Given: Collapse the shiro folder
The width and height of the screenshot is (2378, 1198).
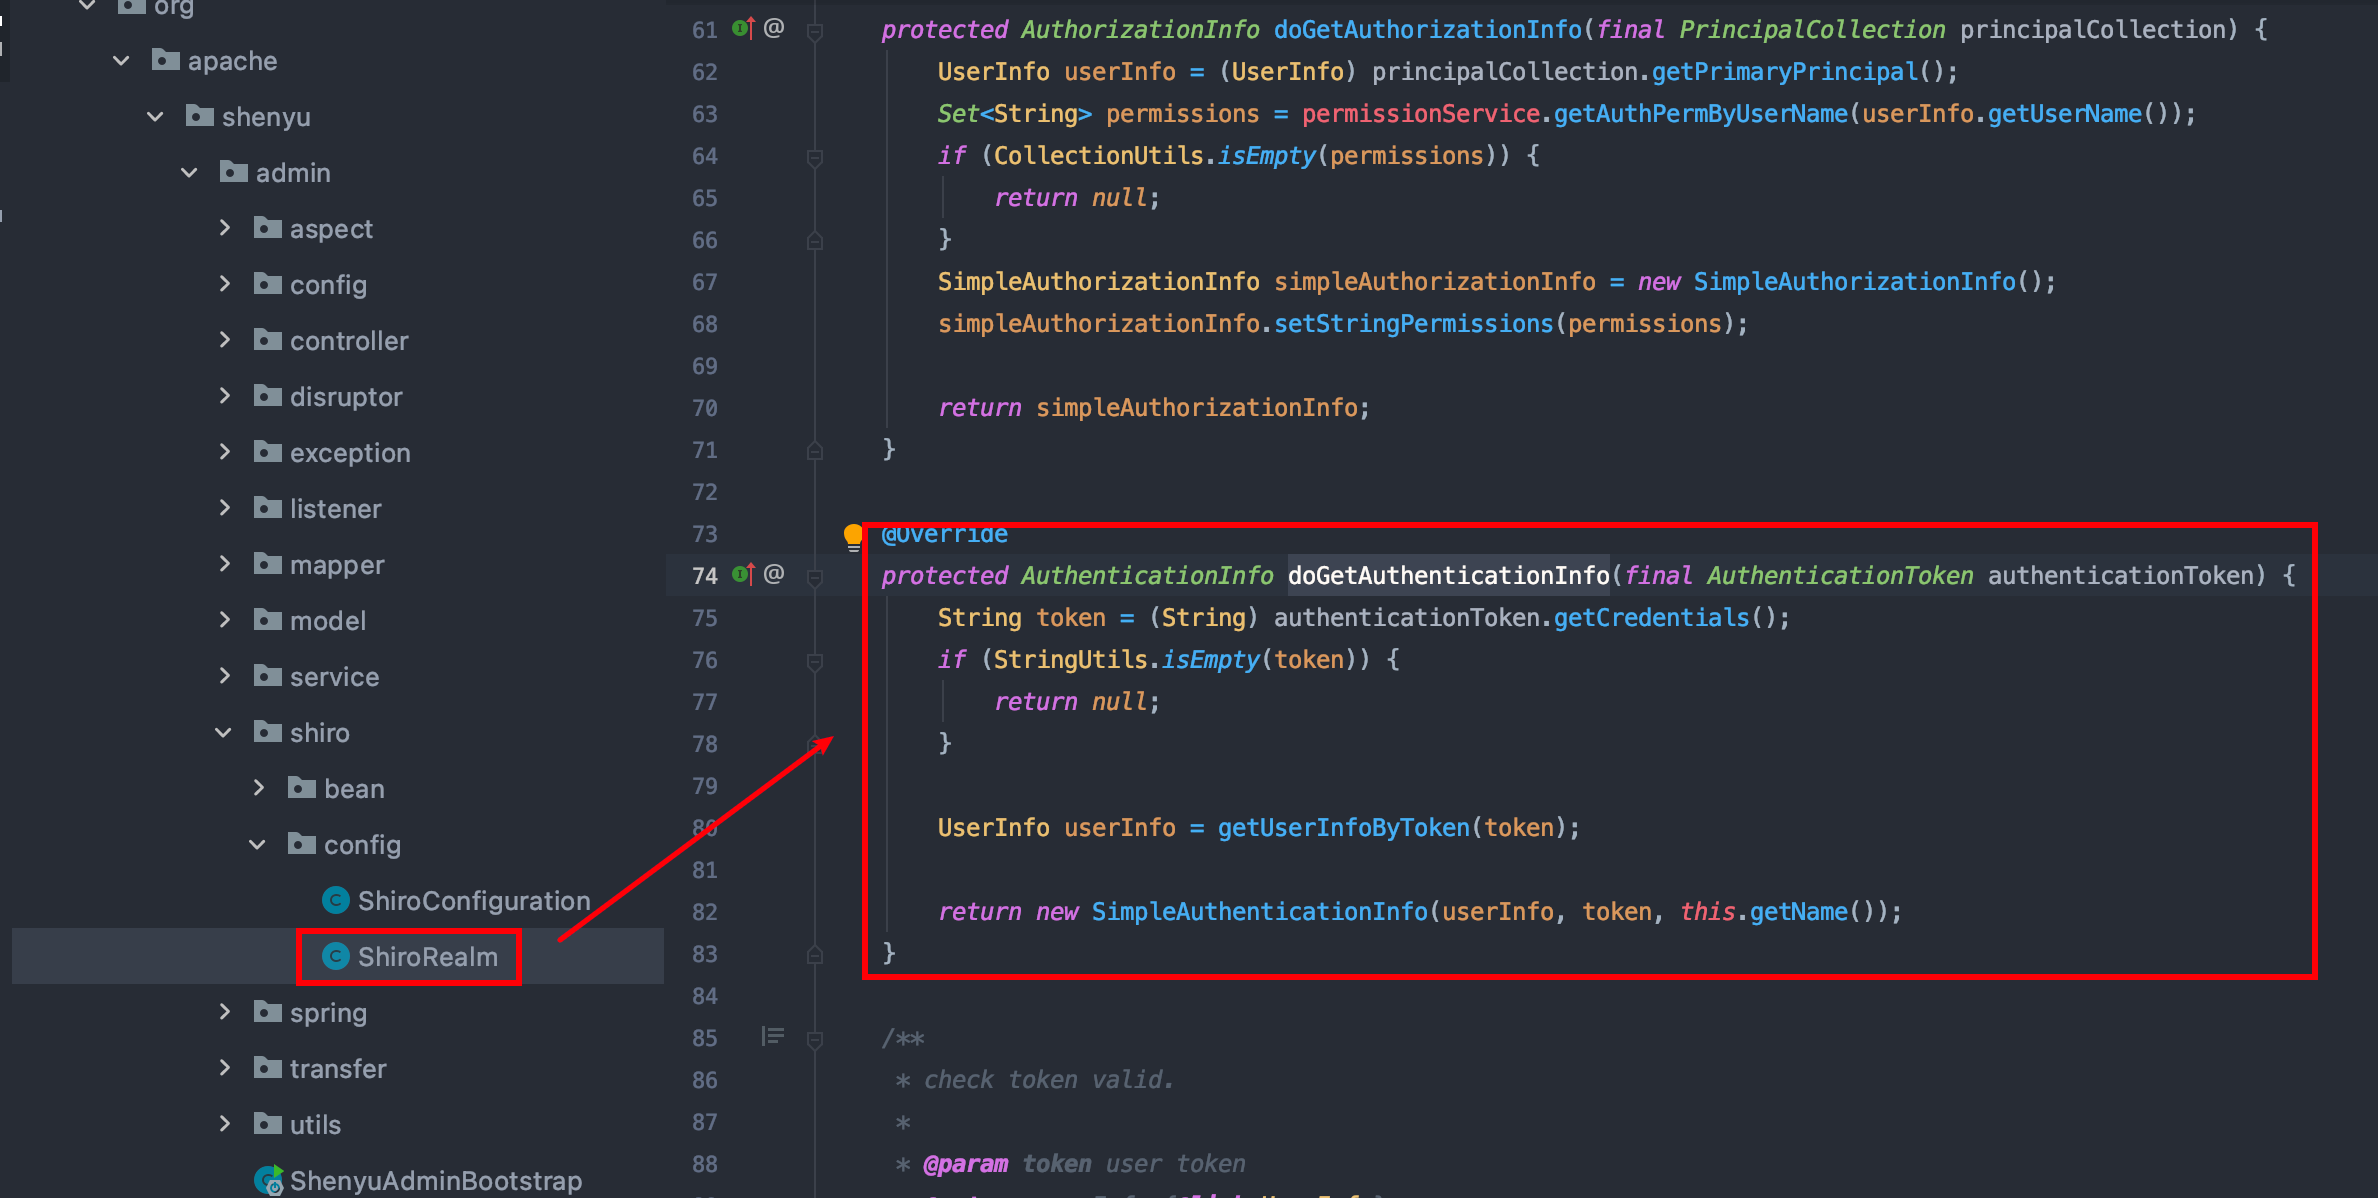Looking at the screenshot, I should coord(224,732).
